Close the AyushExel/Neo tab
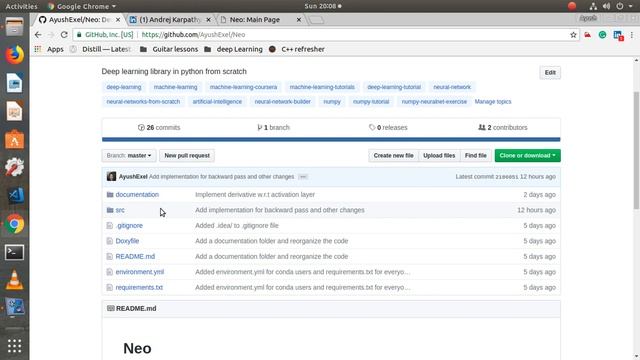The image size is (640, 360). coord(118,20)
